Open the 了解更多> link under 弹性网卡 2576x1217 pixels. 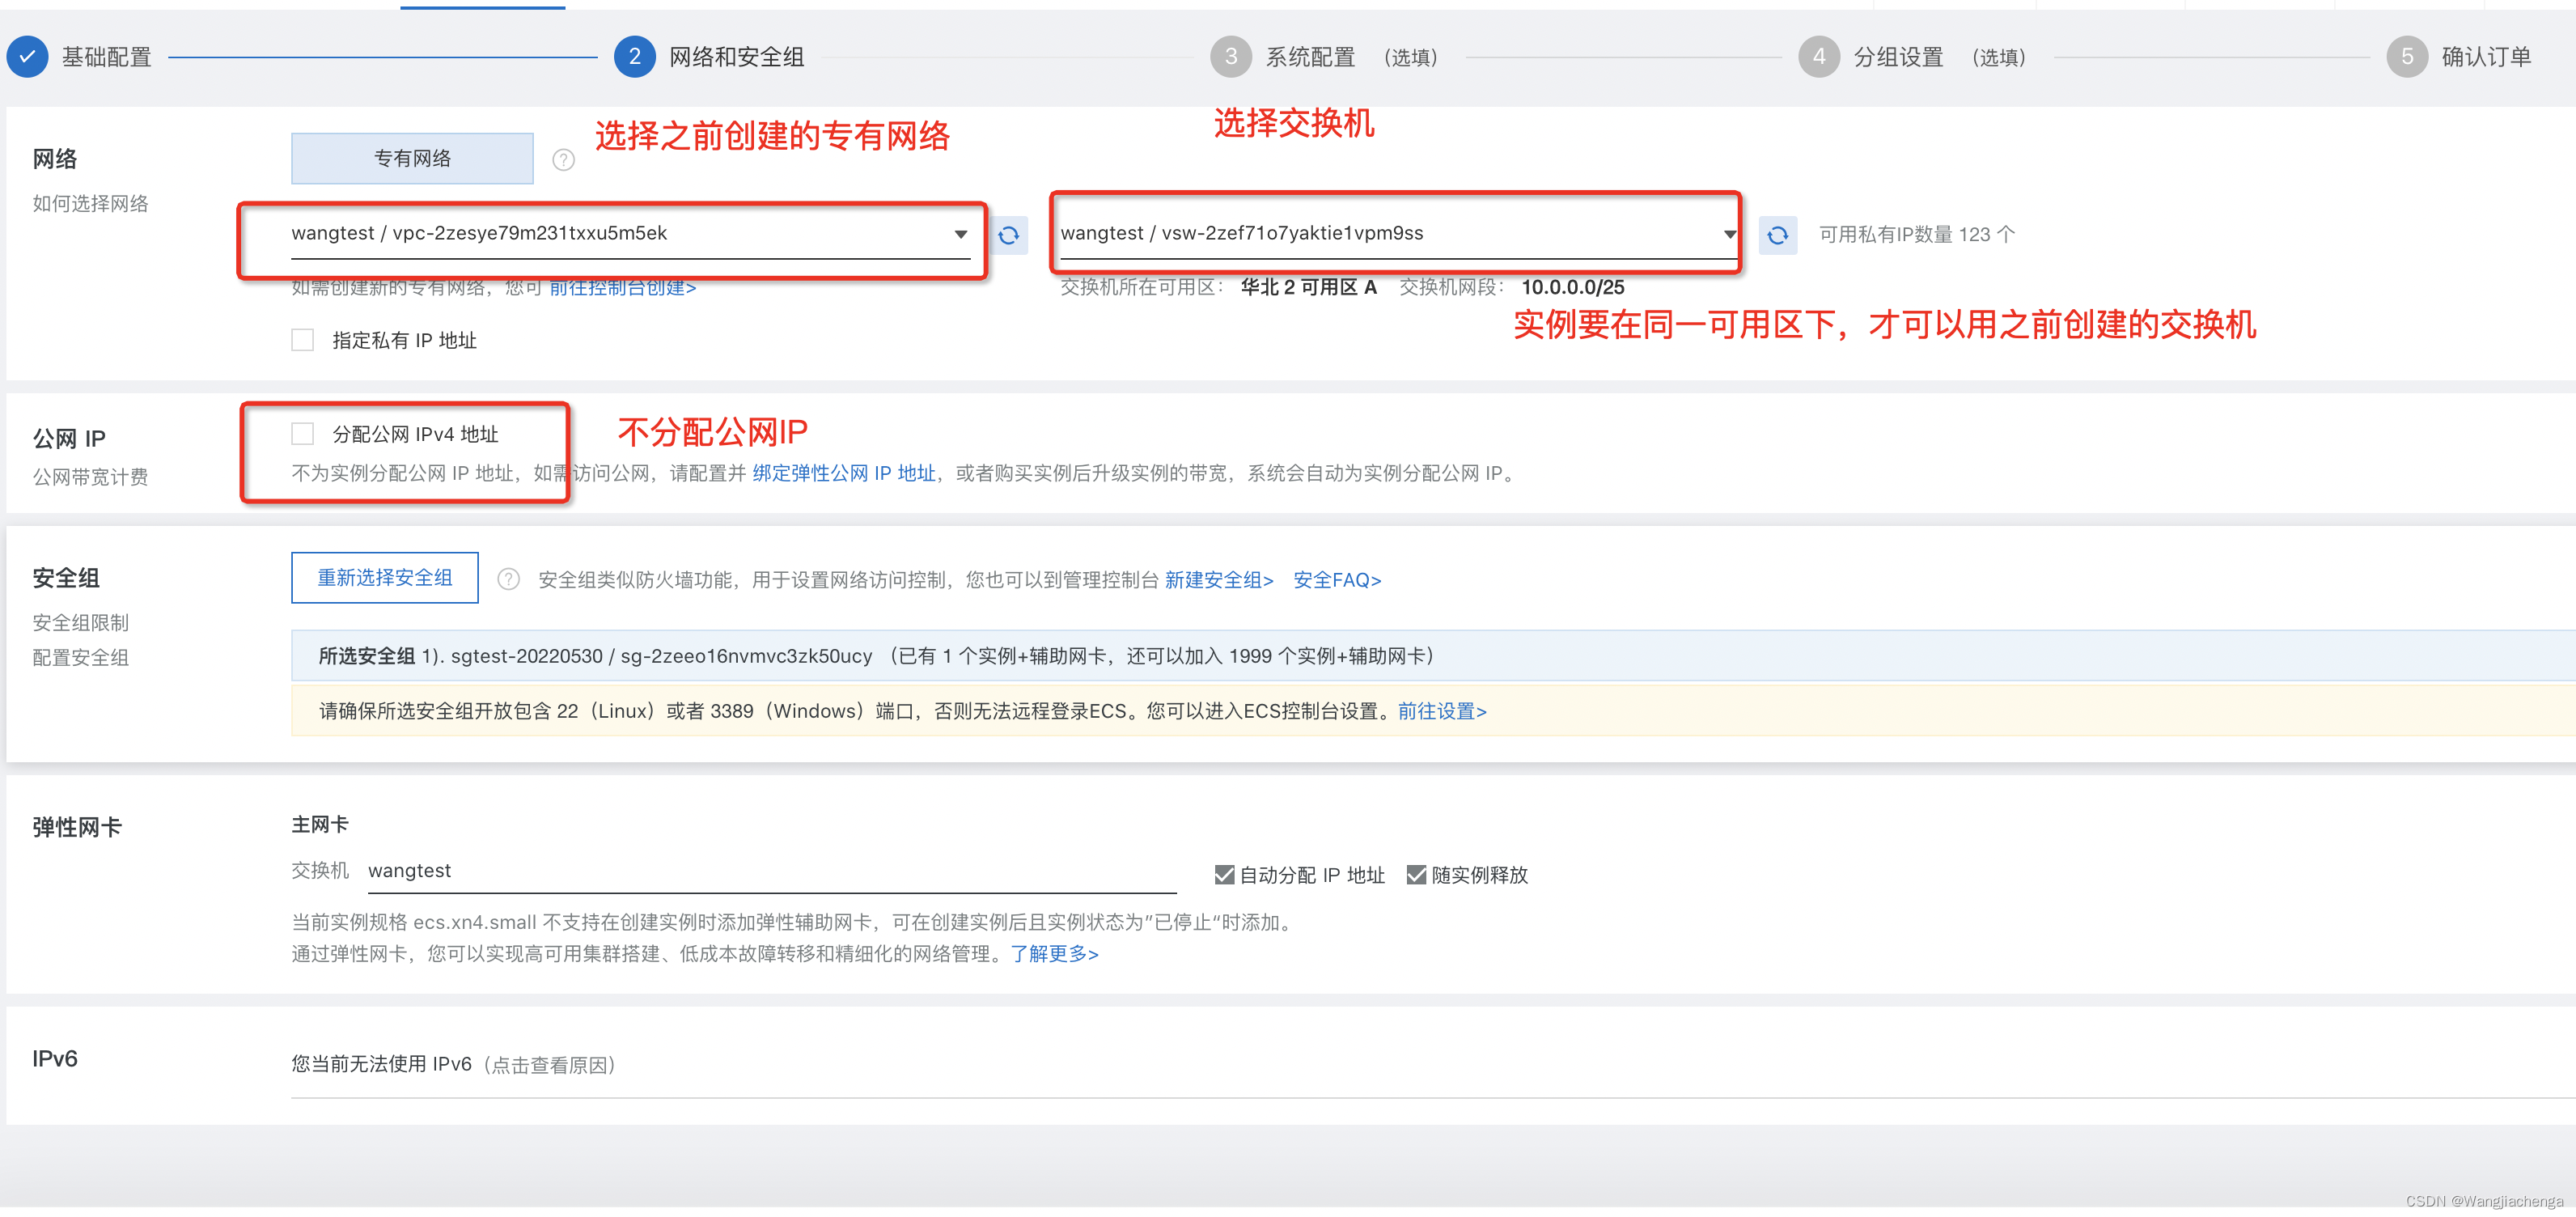[1054, 954]
